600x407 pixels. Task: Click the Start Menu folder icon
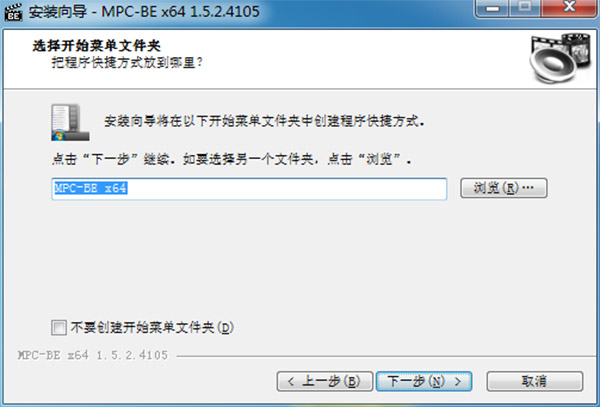click(70, 122)
